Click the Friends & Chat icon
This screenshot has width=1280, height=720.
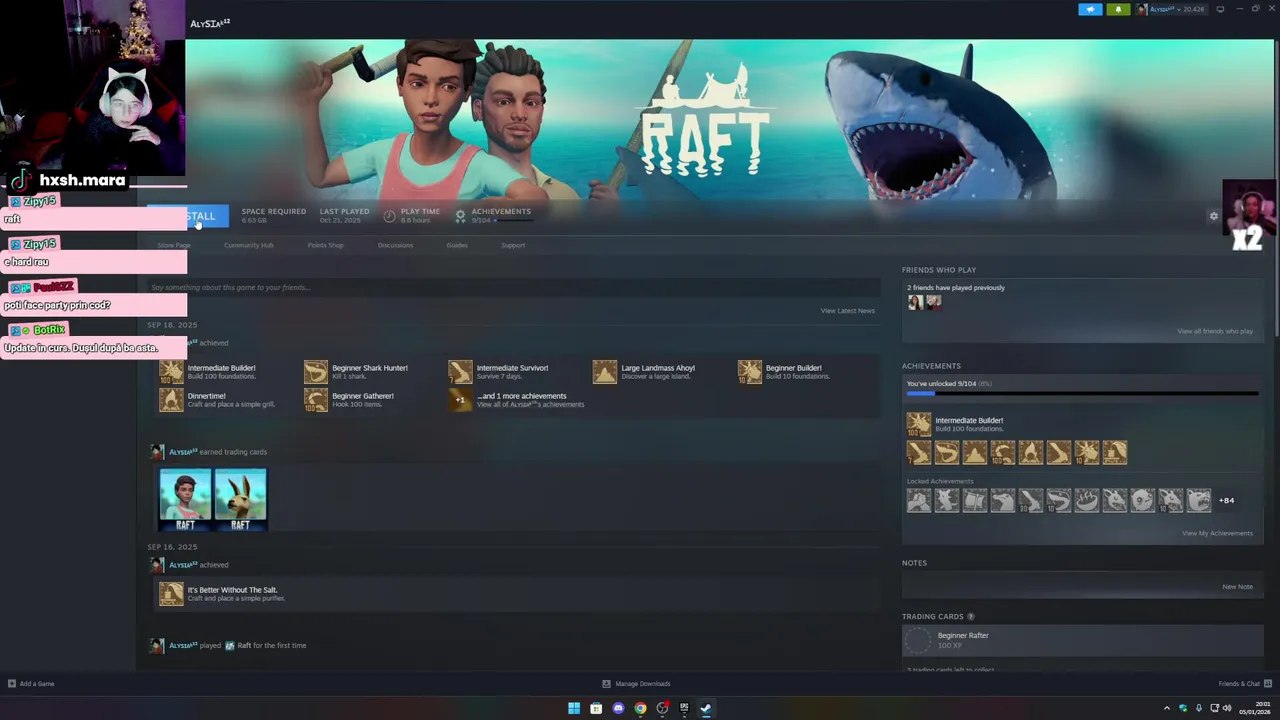click(x=1266, y=684)
